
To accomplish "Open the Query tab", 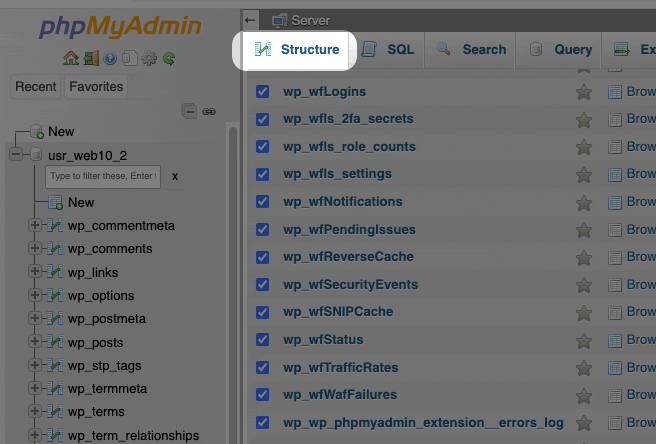I will pos(559,49).
